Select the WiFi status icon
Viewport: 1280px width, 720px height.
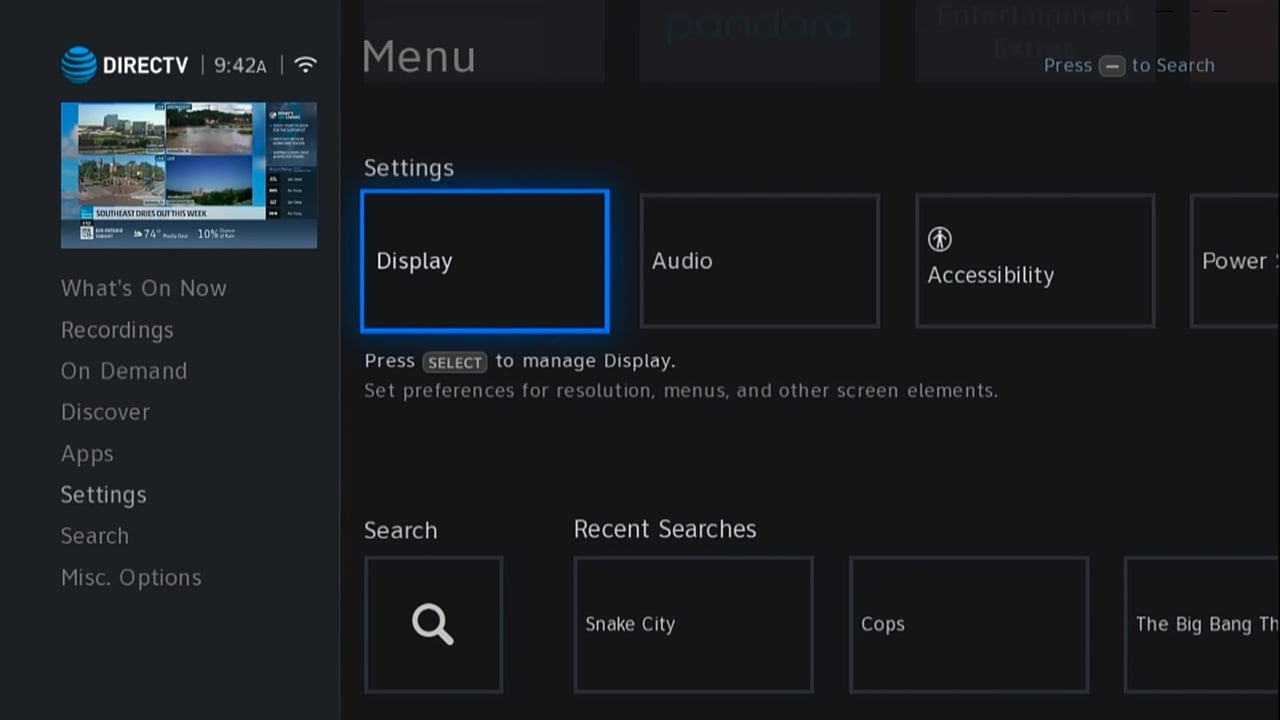tap(305, 63)
